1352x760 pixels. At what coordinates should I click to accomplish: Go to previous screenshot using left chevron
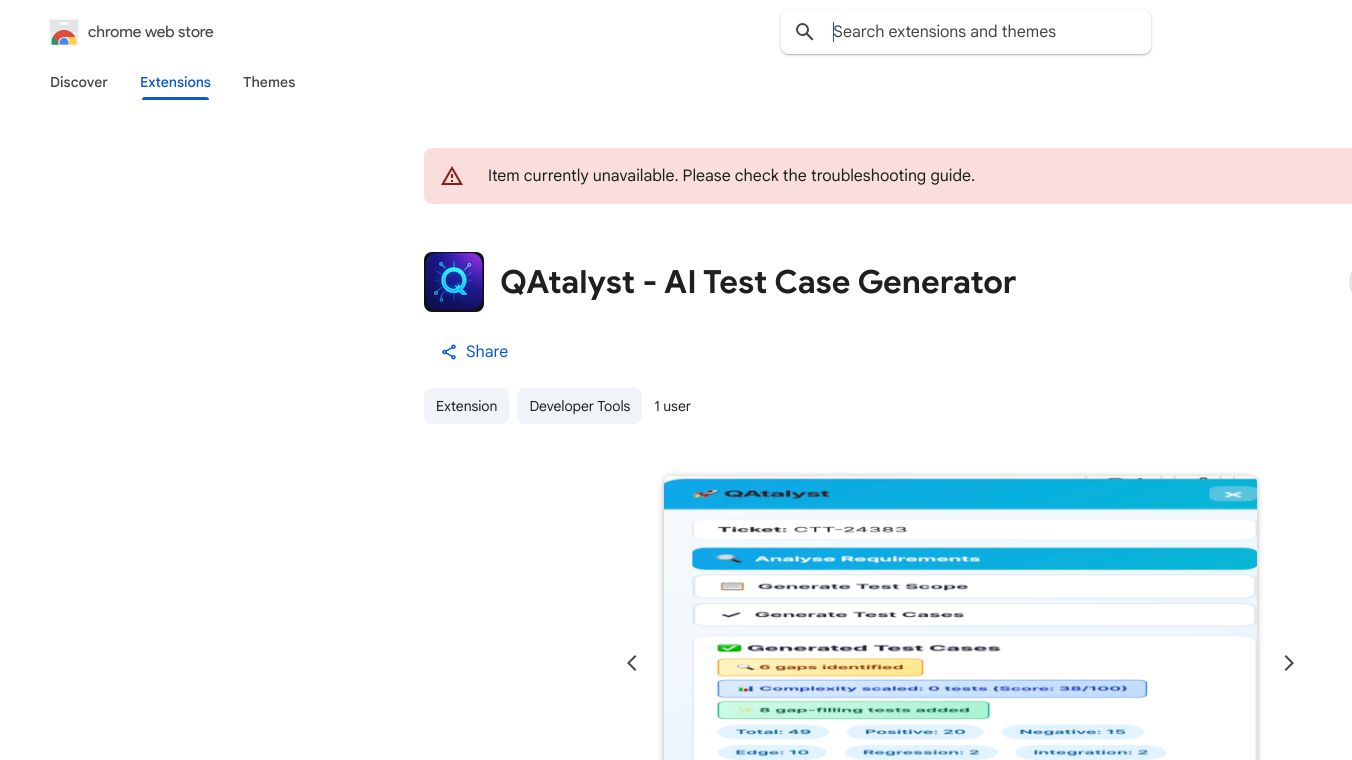point(632,663)
